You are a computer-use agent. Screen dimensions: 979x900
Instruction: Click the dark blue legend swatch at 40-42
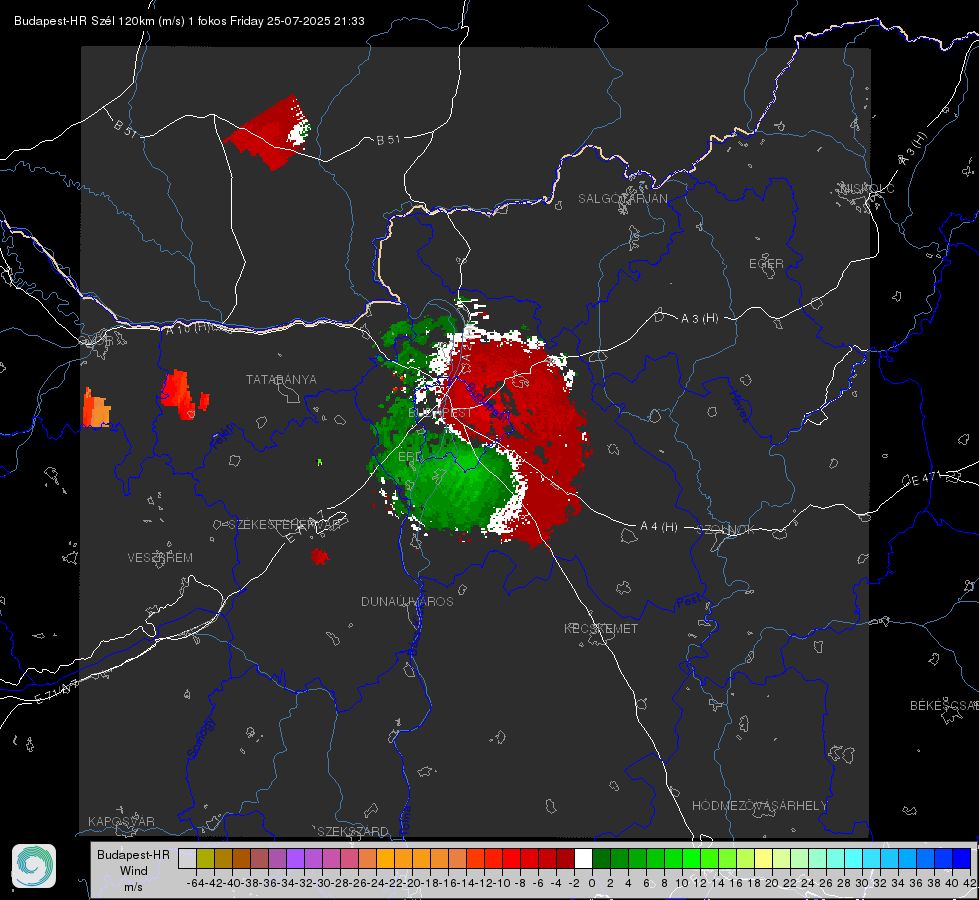tap(962, 859)
